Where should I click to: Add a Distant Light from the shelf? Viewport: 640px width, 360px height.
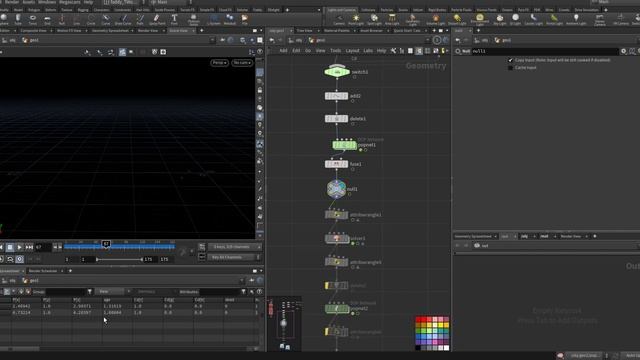[x=457, y=19]
